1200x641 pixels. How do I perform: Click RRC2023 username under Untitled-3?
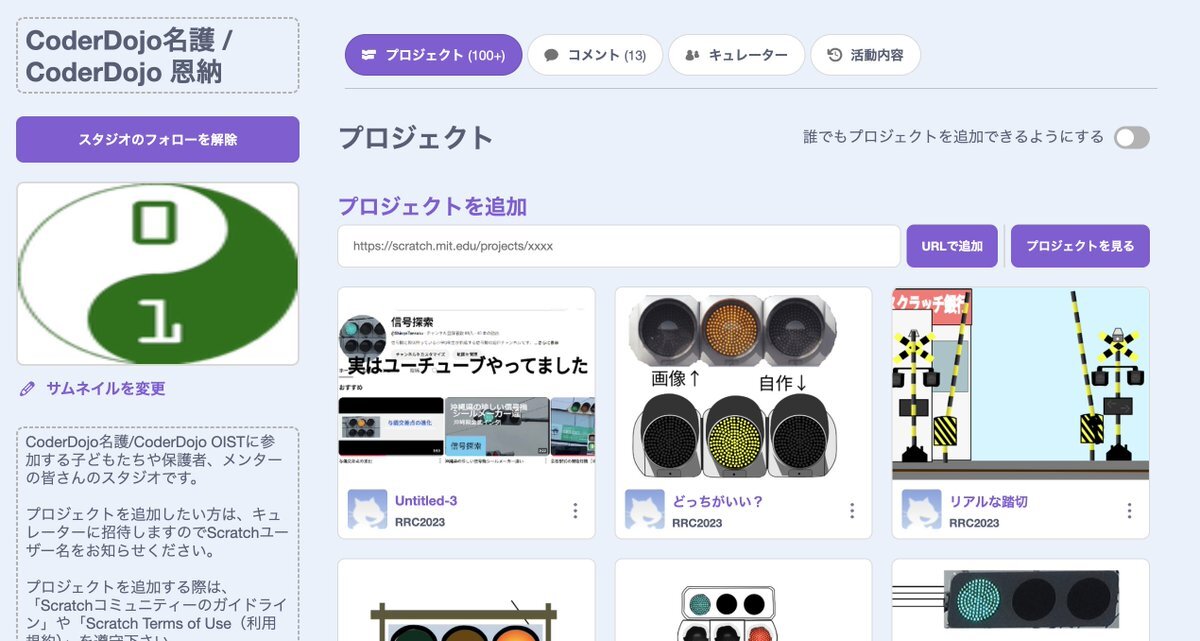click(x=420, y=523)
